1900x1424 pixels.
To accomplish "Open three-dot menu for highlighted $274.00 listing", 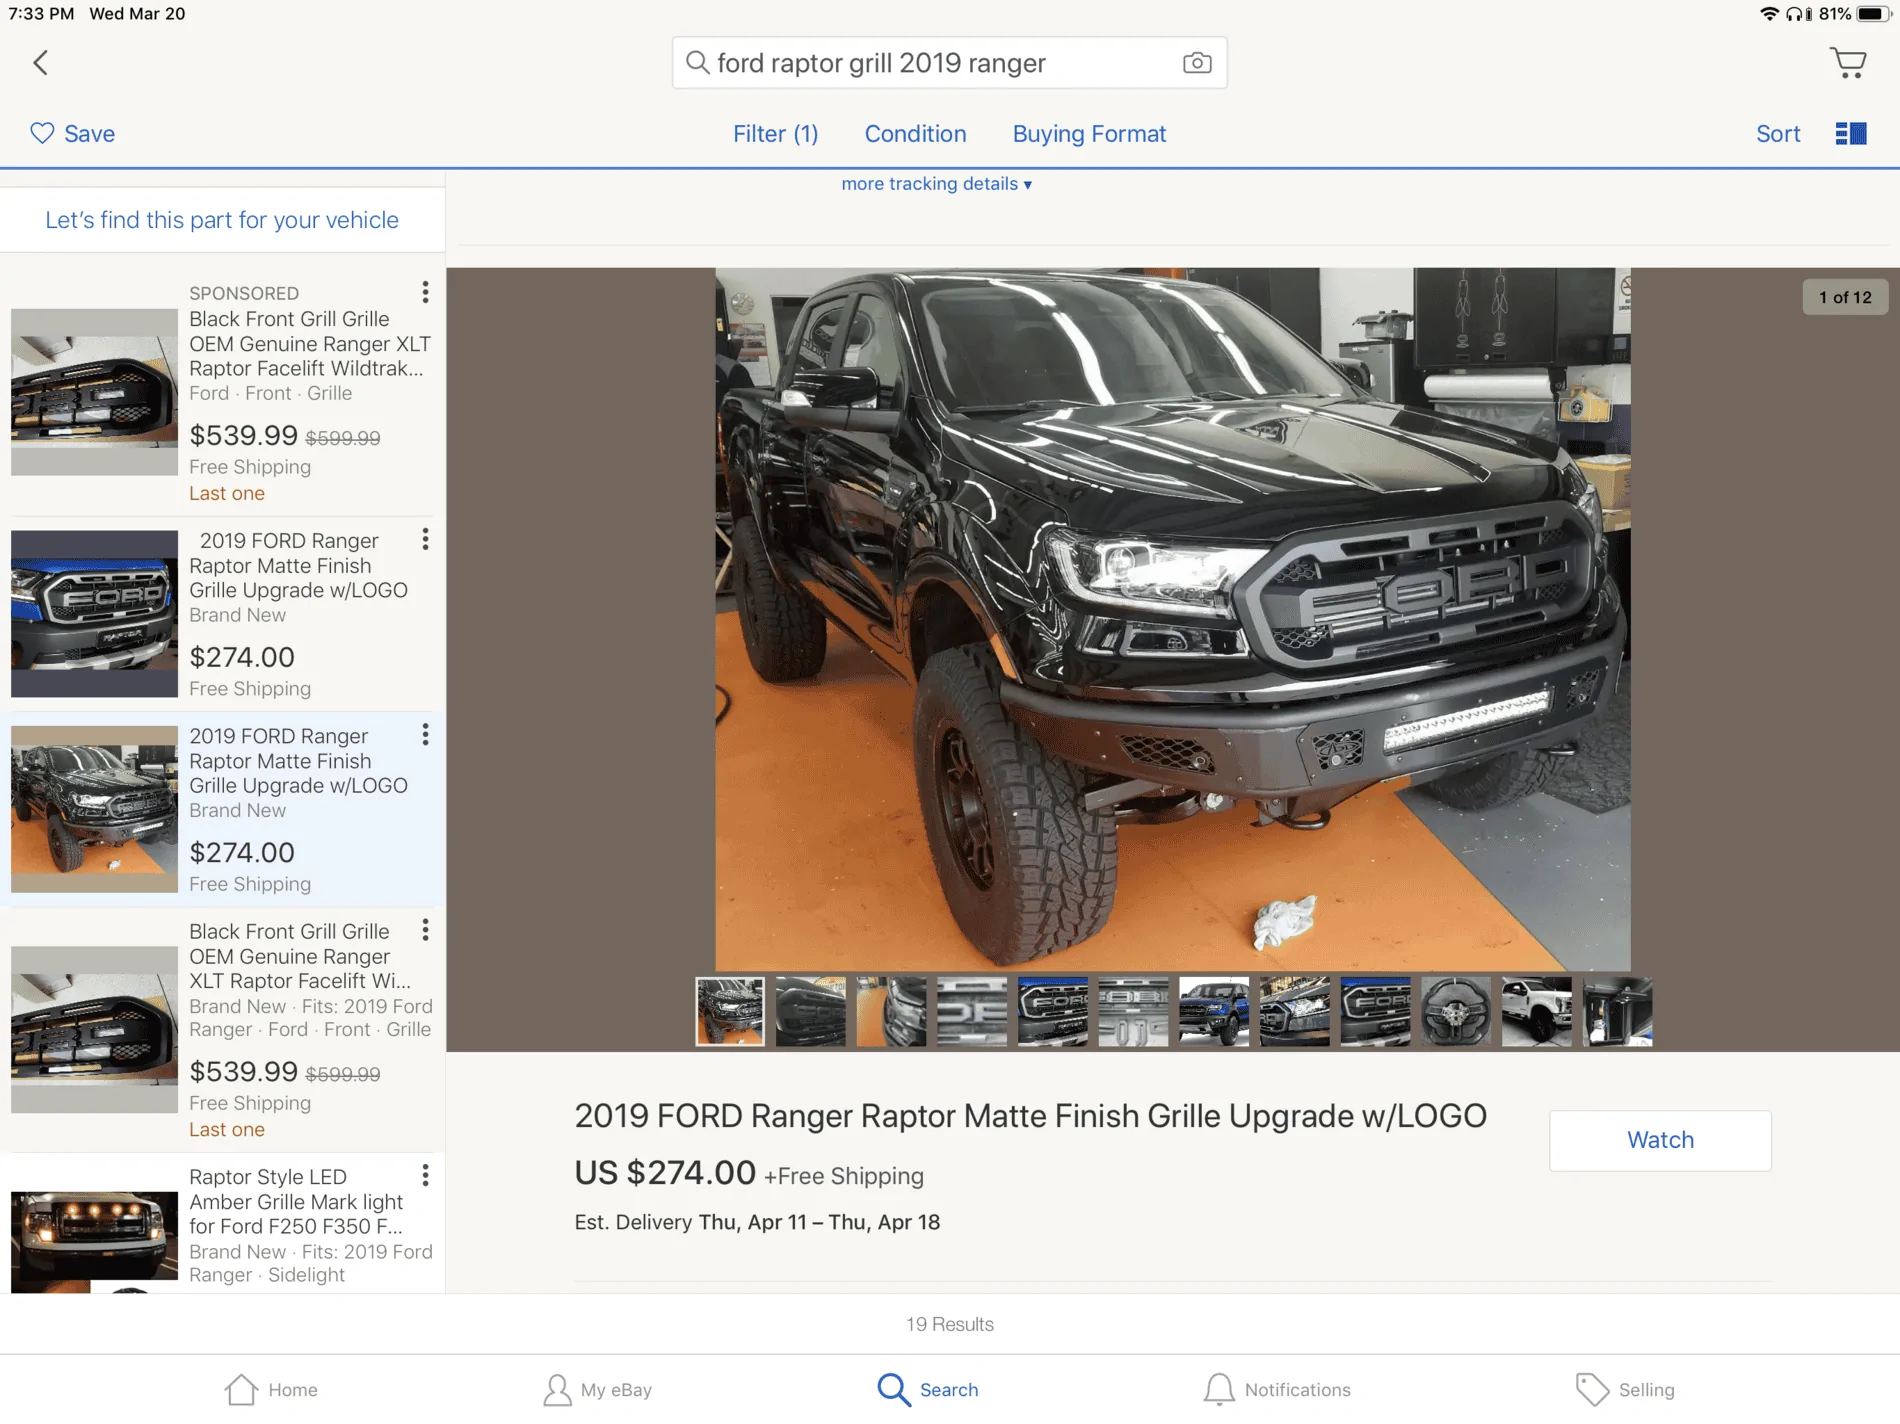I will click(425, 735).
